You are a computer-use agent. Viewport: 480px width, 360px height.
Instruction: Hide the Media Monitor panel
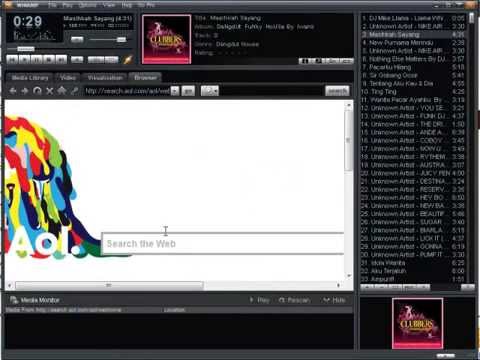click(334, 300)
